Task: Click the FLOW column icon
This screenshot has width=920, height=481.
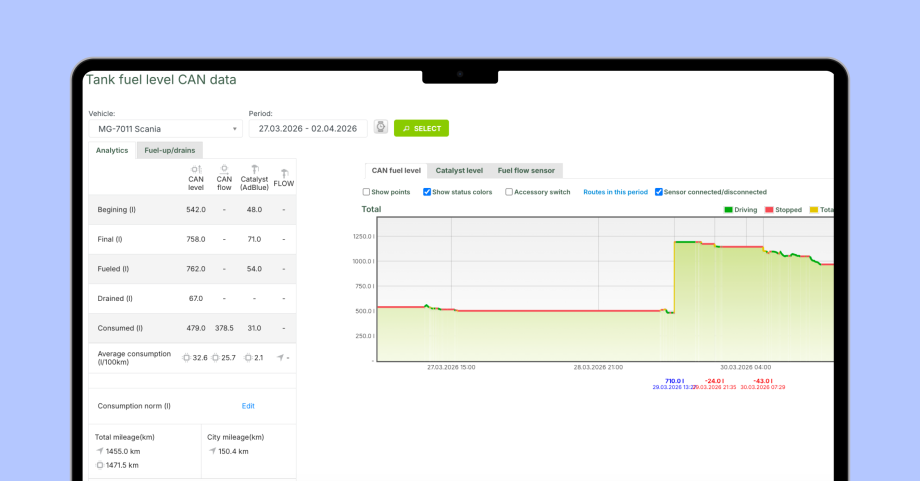Action: coord(284,172)
